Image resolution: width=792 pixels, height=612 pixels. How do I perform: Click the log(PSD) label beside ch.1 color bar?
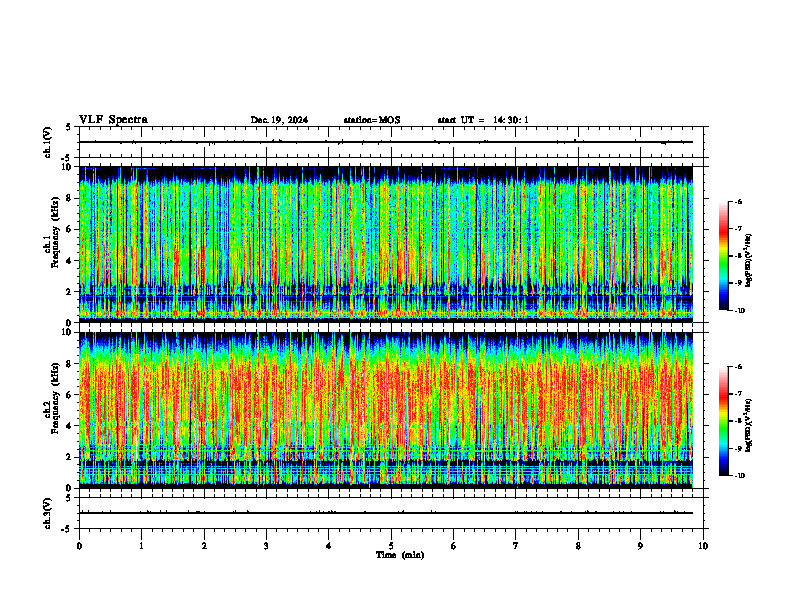tap(750, 261)
